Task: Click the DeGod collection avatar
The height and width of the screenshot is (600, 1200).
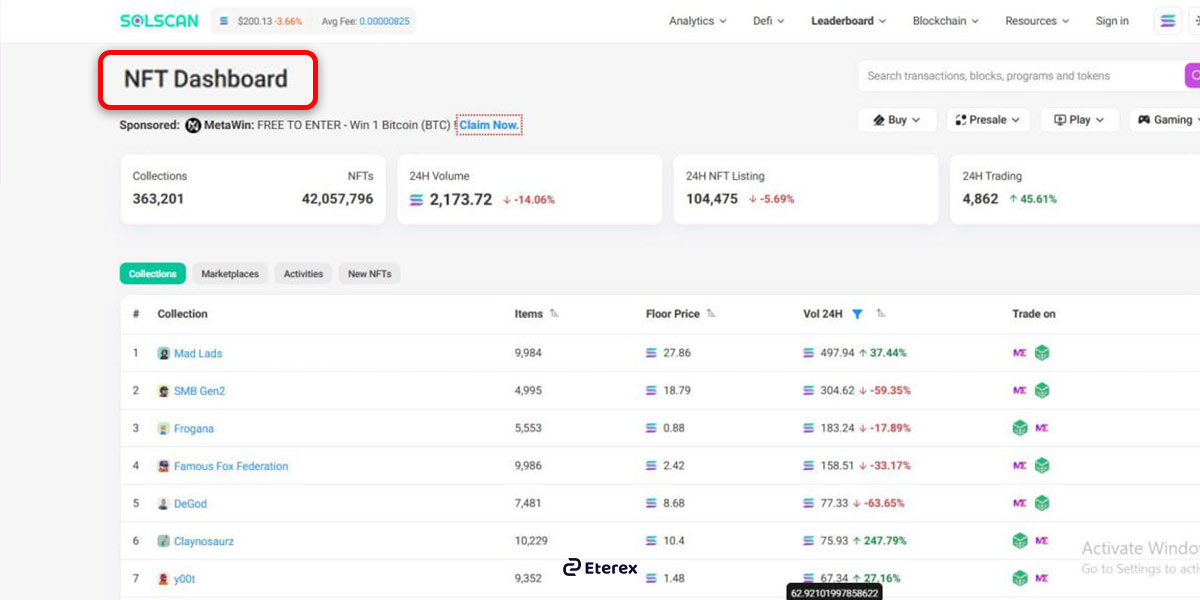Action: coord(164,504)
